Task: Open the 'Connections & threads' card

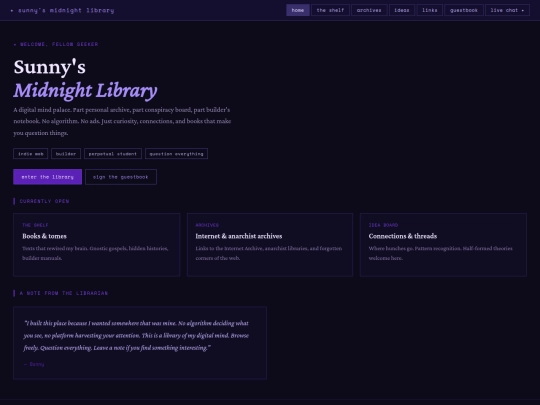Action: click(x=443, y=245)
